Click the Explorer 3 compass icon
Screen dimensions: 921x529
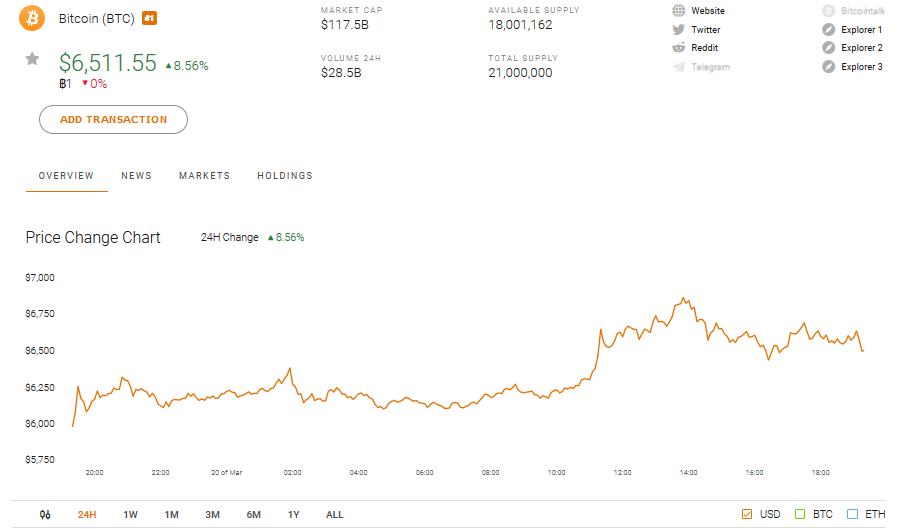click(x=828, y=67)
